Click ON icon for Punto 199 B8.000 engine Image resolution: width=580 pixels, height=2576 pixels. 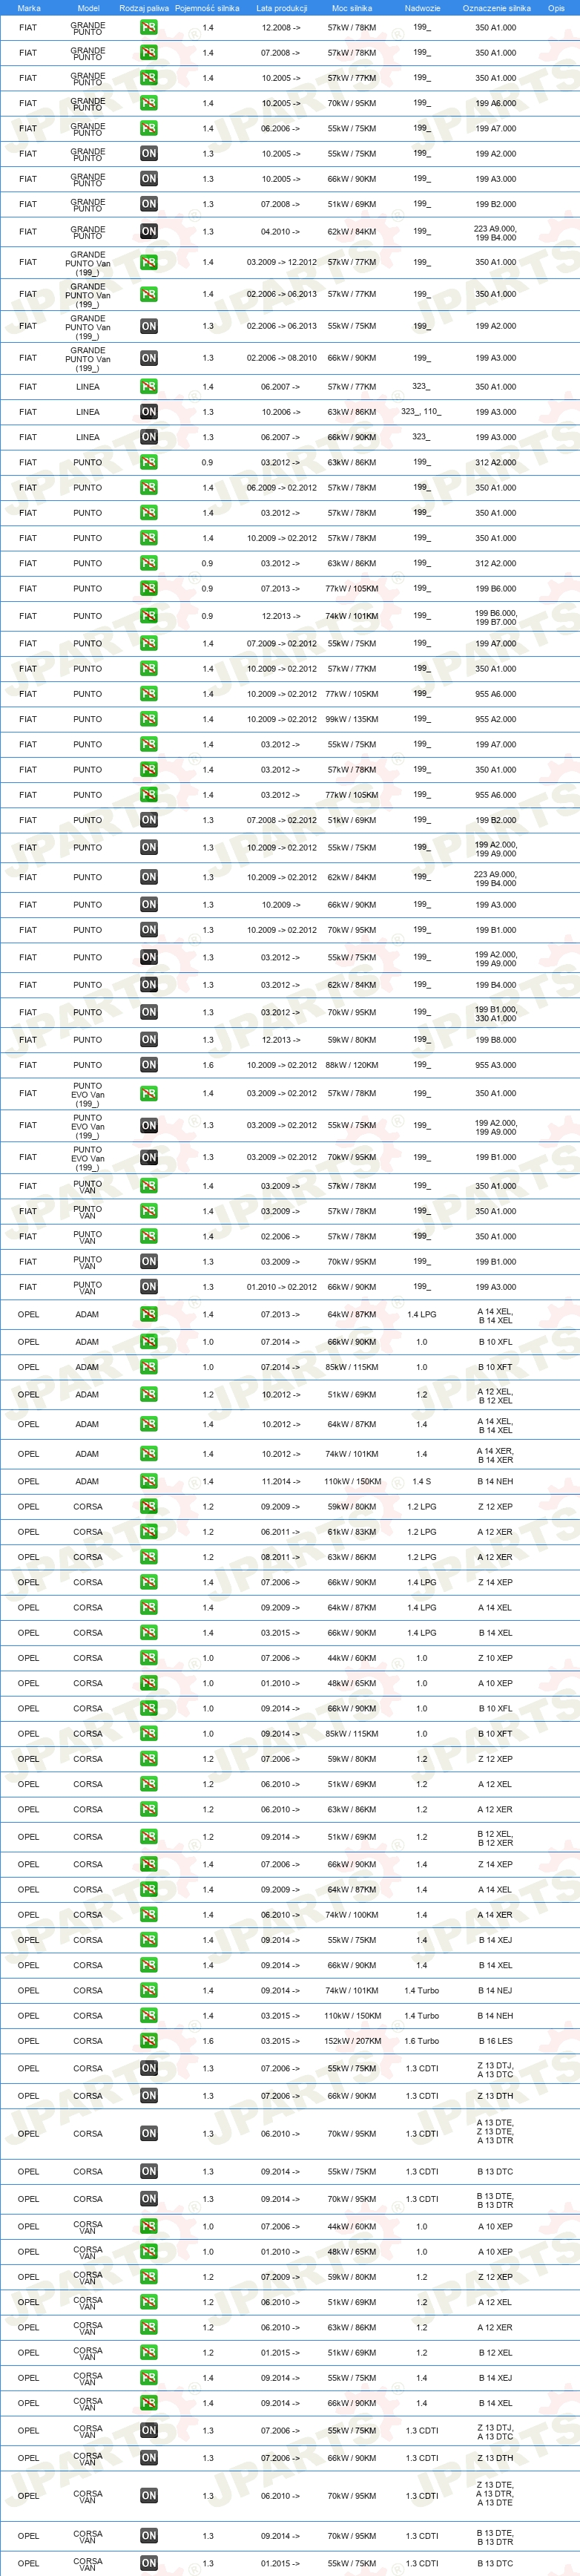point(148,1039)
